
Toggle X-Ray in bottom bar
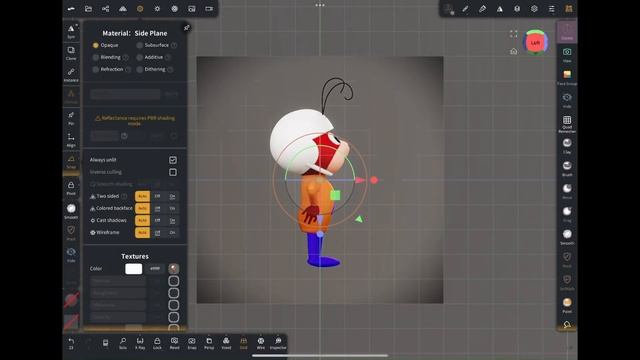[140, 343]
